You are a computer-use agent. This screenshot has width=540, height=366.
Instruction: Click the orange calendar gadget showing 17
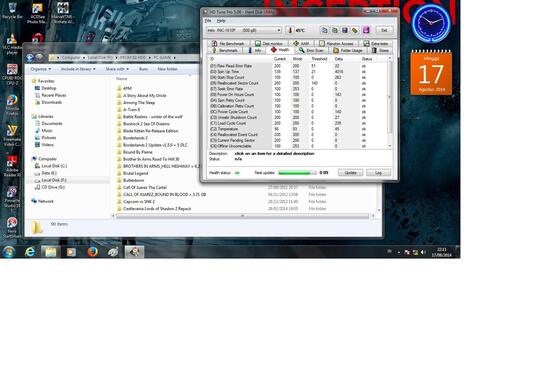[x=431, y=73]
